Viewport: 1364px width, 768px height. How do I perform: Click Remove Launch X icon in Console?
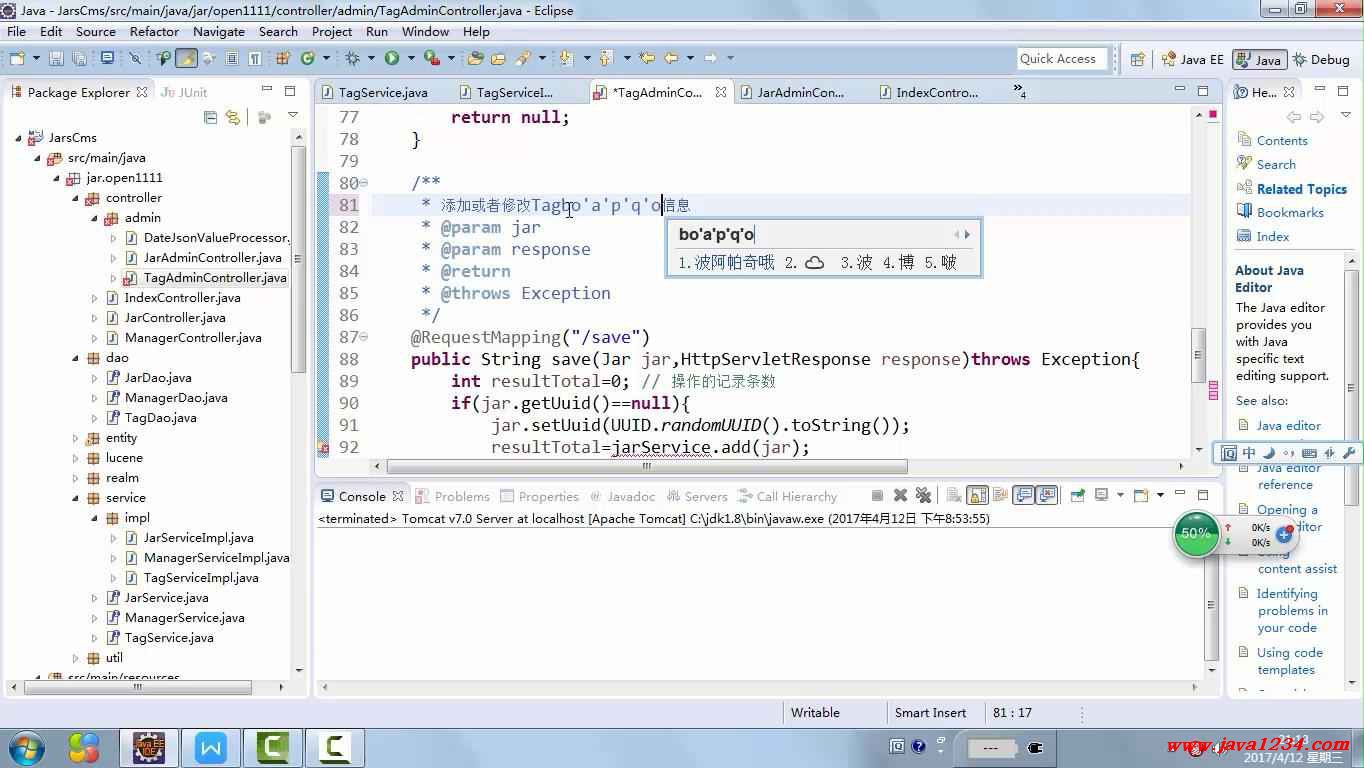point(900,495)
